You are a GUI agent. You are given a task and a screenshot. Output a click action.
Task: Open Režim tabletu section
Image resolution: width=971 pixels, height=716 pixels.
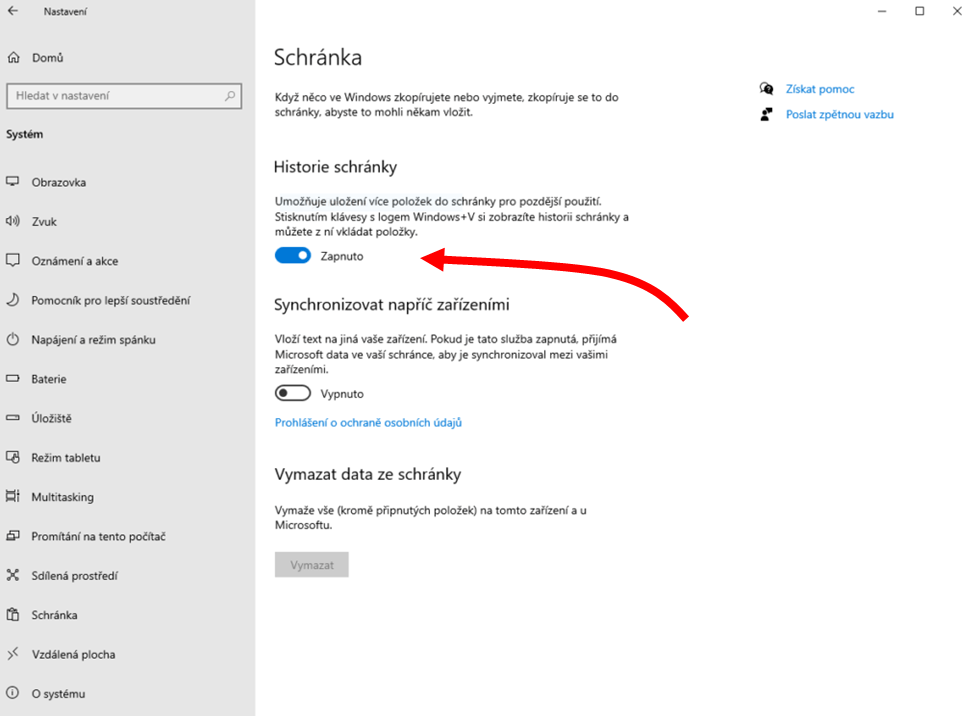pyautogui.click(x=66, y=458)
